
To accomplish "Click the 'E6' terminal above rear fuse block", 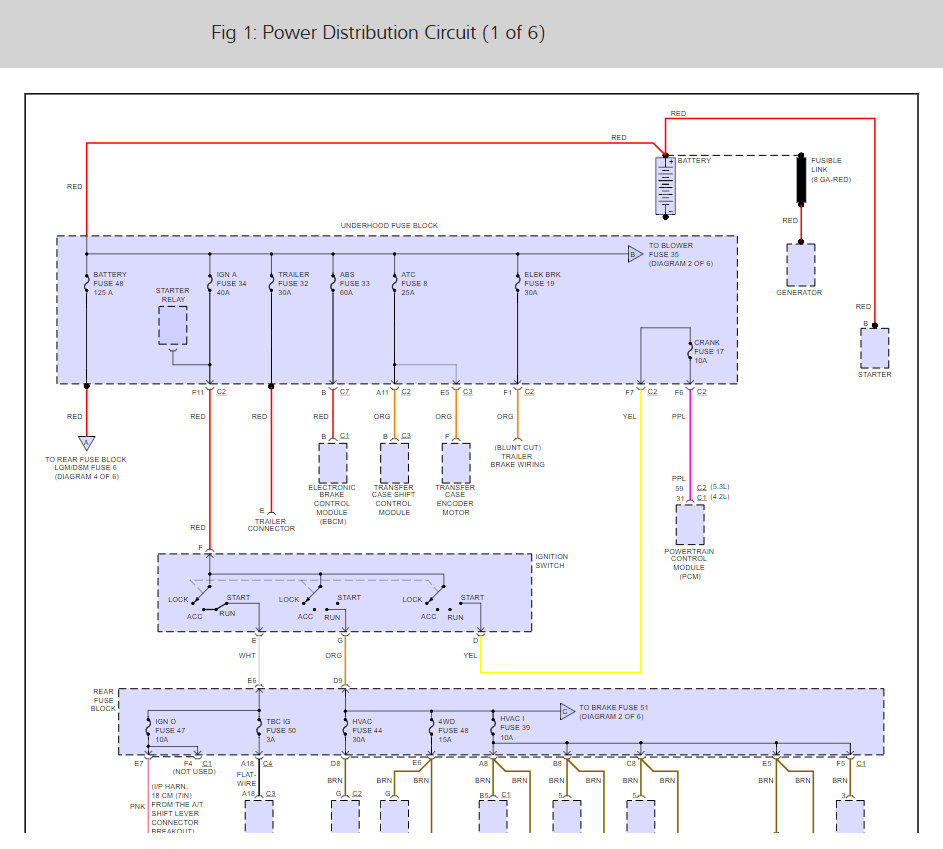I will (252, 681).
